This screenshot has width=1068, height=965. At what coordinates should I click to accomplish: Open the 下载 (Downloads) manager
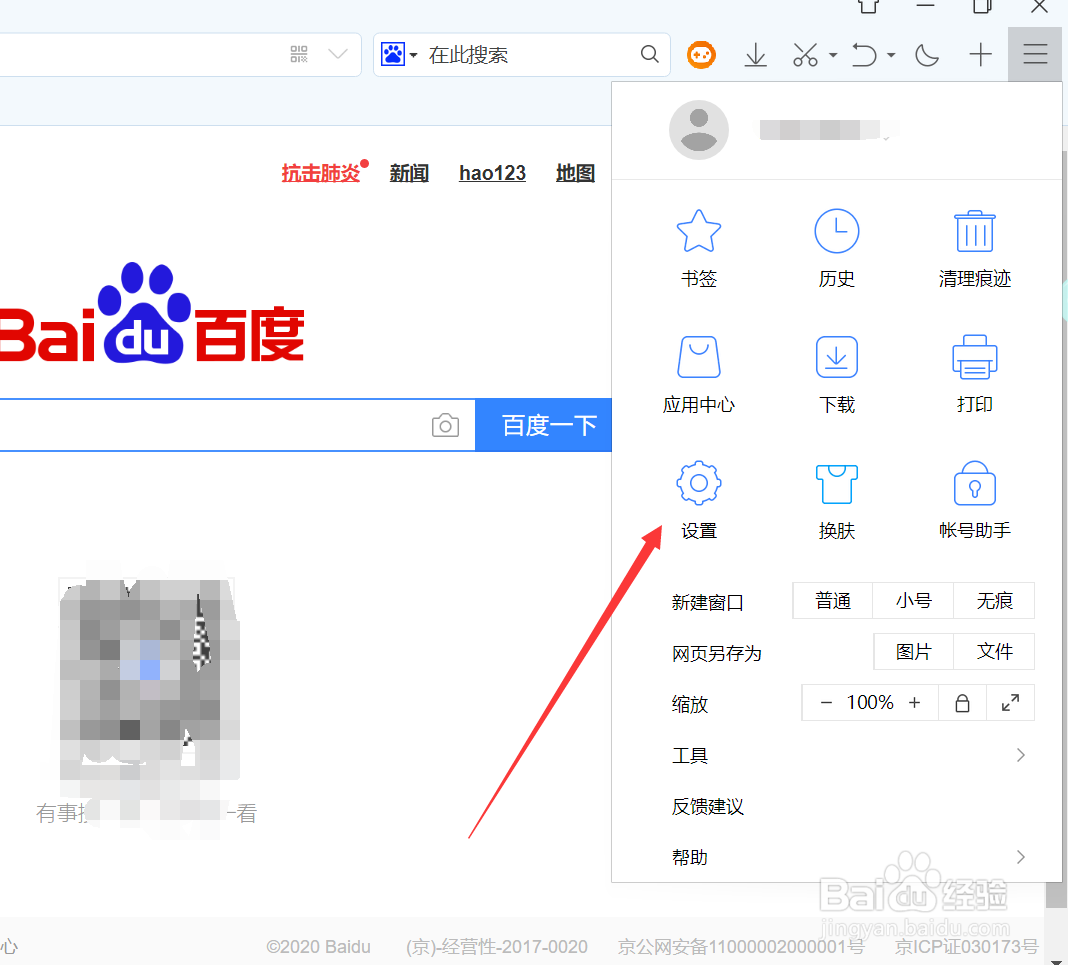click(x=836, y=374)
